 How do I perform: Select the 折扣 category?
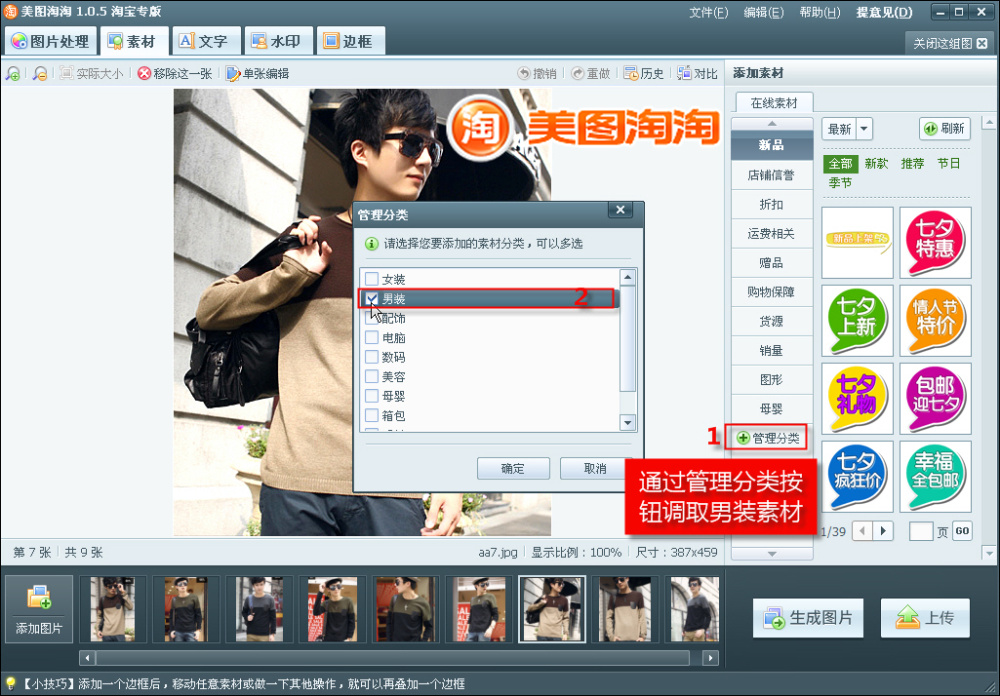(772, 204)
